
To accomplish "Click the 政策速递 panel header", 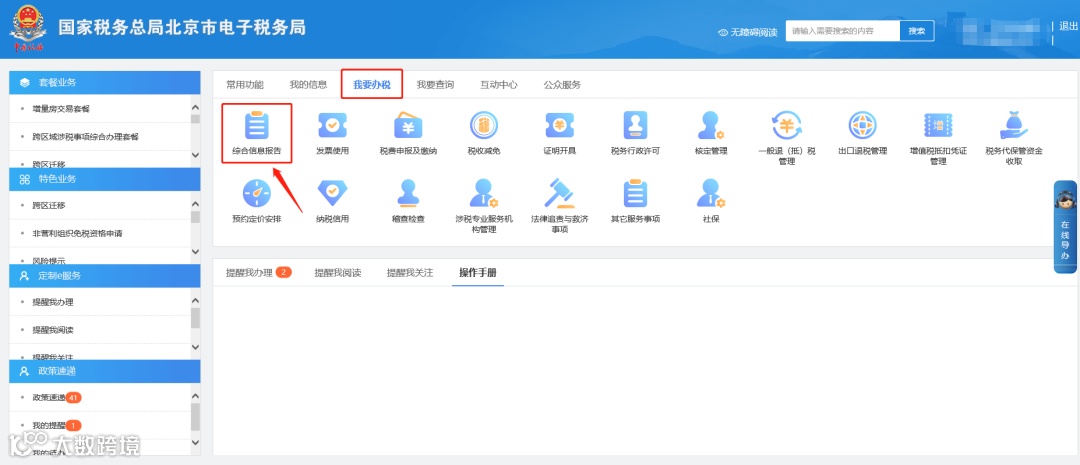I will point(105,371).
